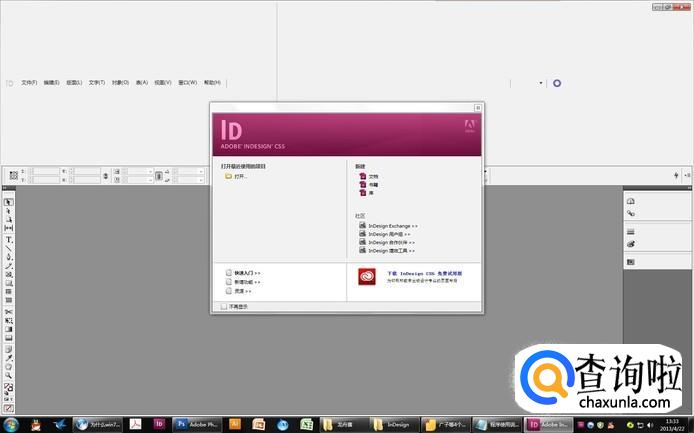Open the workspace switcher dropdown arrow

coord(541,83)
